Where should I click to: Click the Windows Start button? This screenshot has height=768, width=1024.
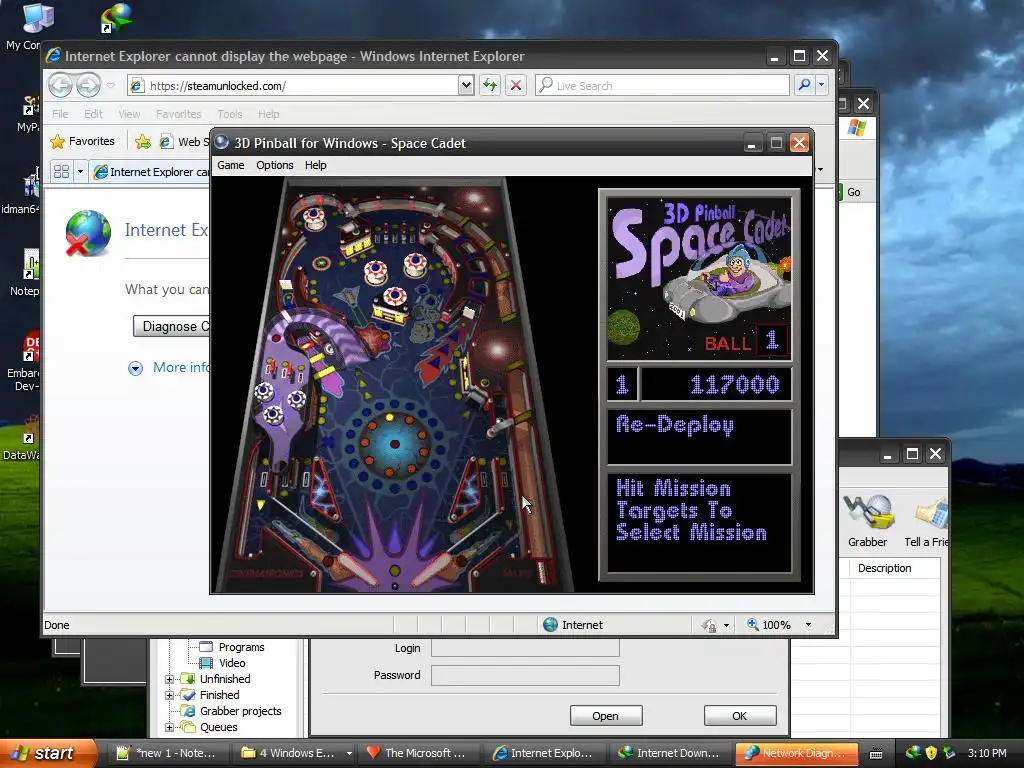(46, 753)
